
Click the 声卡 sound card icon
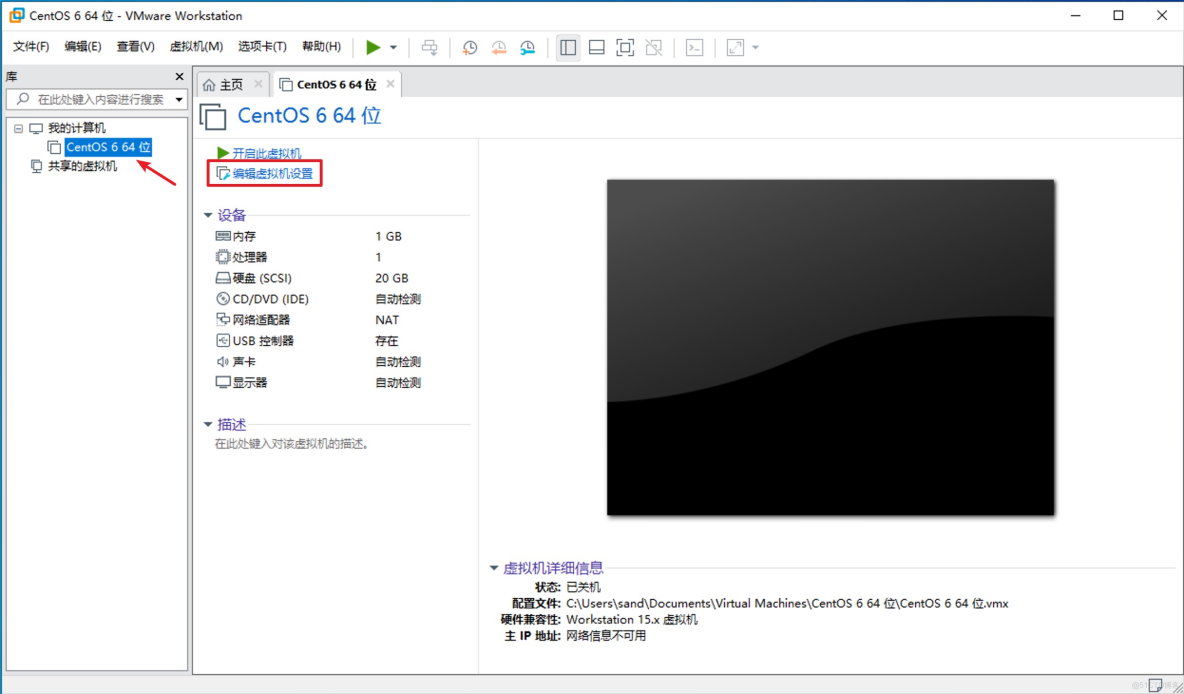[x=223, y=362]
